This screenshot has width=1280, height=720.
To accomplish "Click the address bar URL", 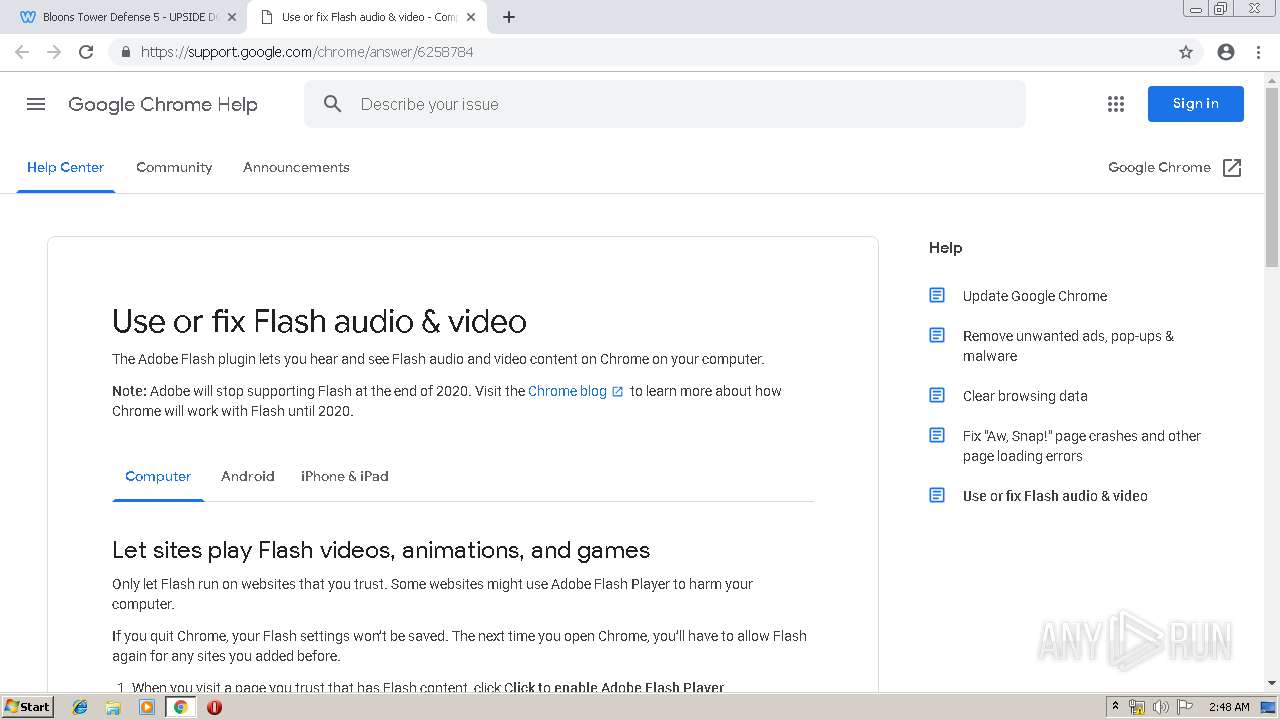I will (x=307, y=52).
